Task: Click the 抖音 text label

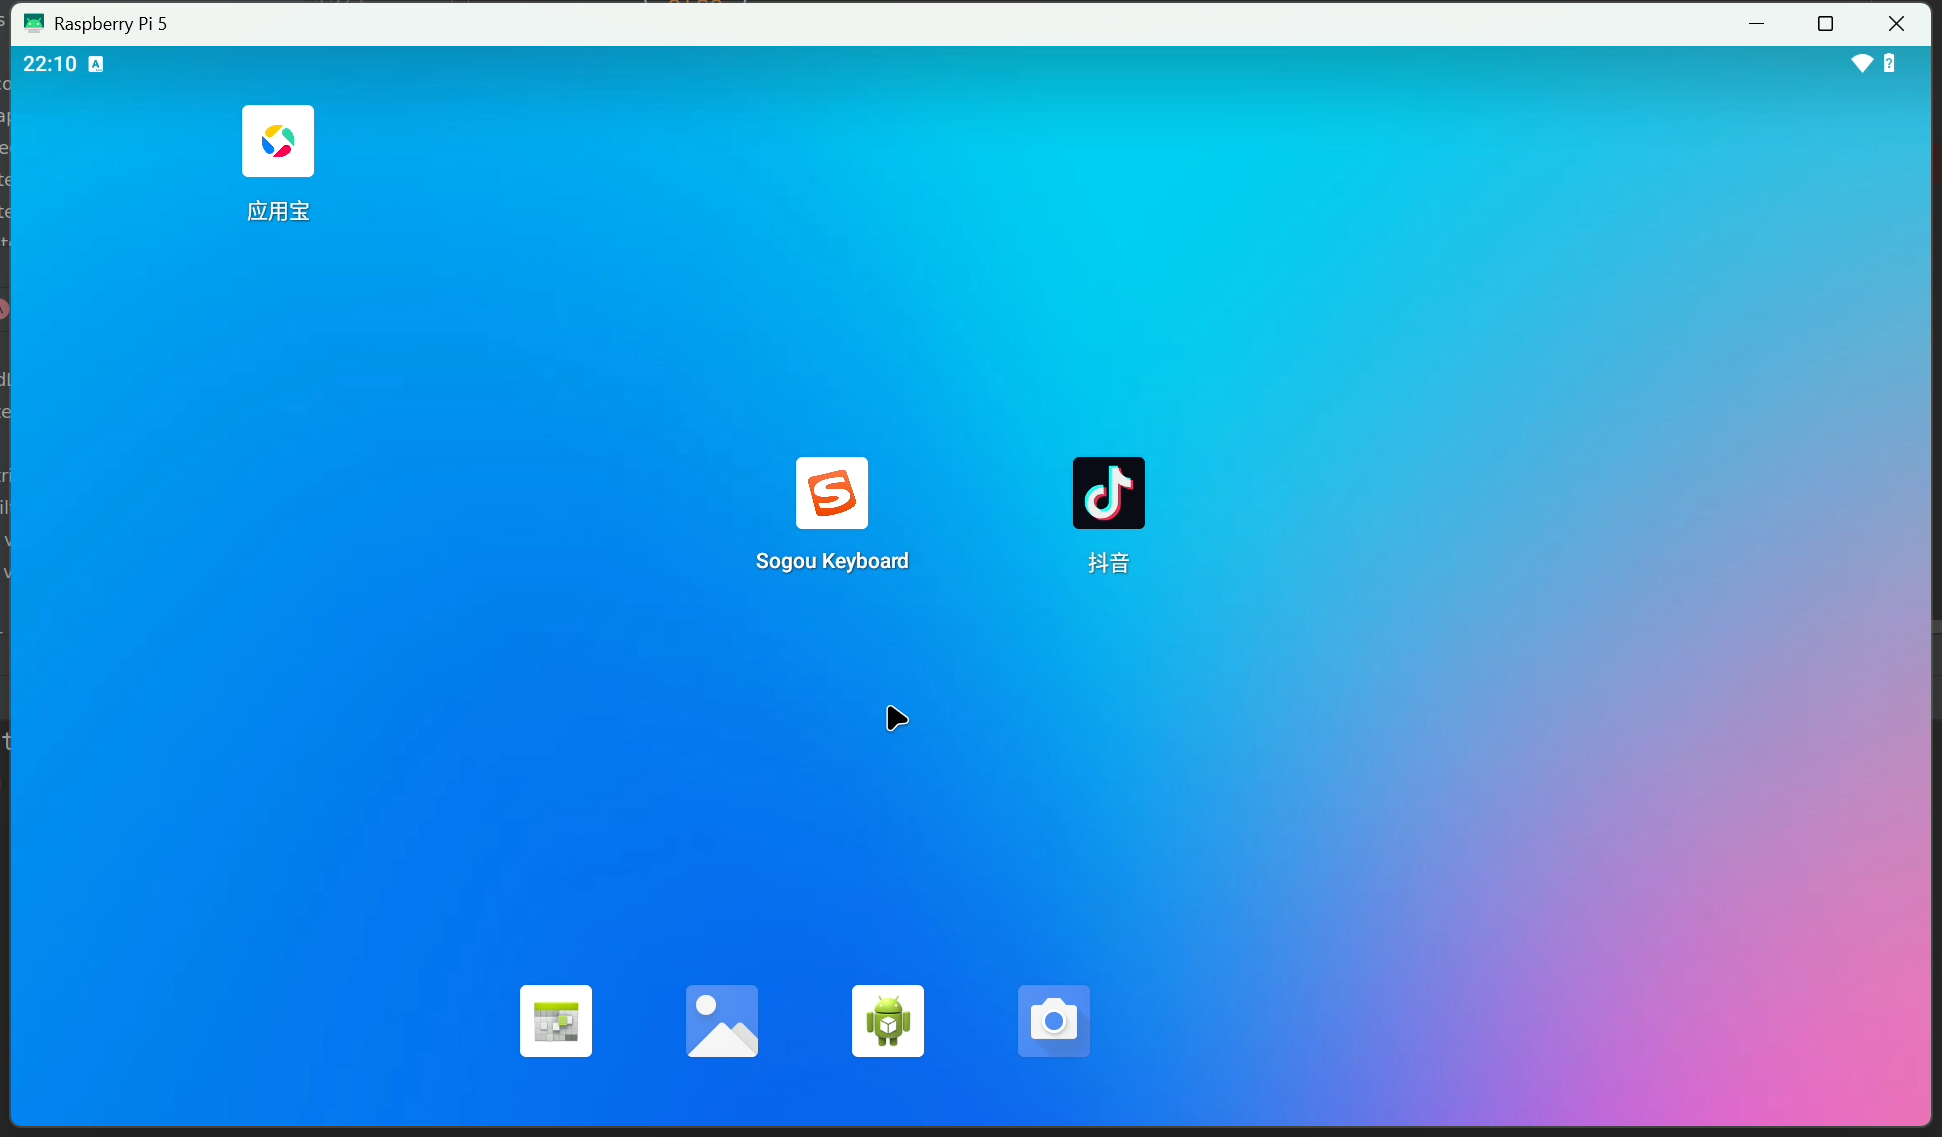Action: (1108, 563)
